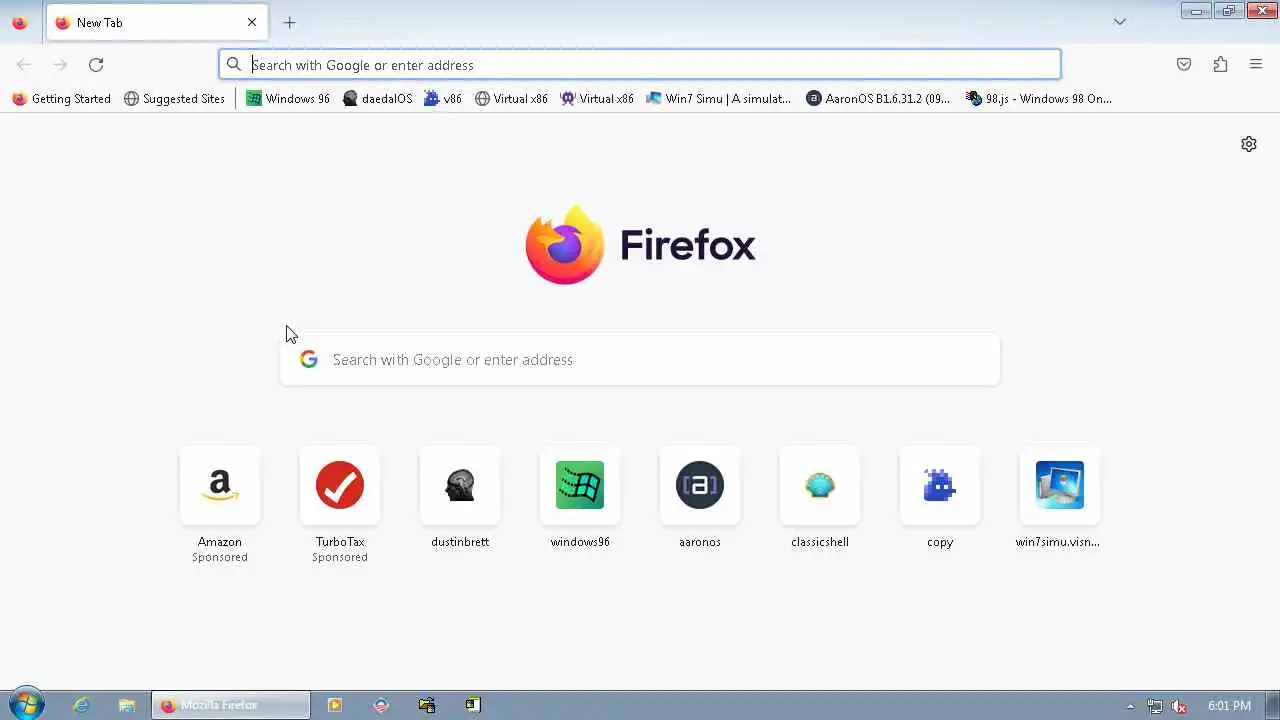Open the Windows 96 bookmark
The height and width of the screenshot is (720, 1280).
coord(288,99)
